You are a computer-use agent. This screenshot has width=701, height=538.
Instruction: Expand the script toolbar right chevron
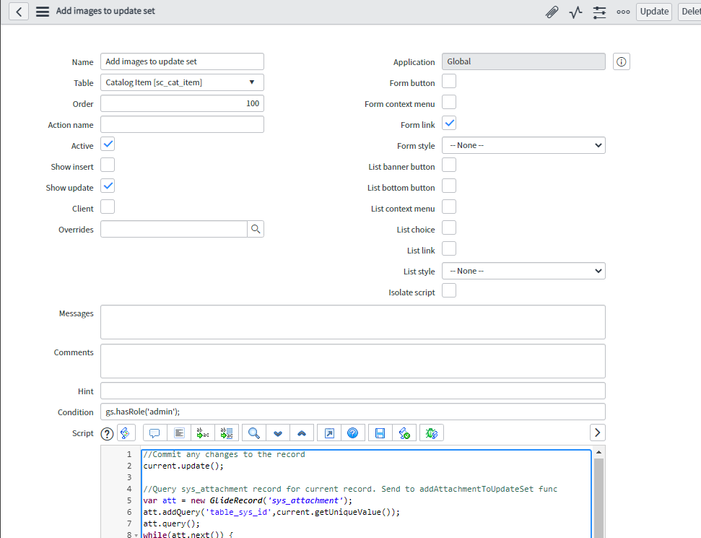[598, 433]
